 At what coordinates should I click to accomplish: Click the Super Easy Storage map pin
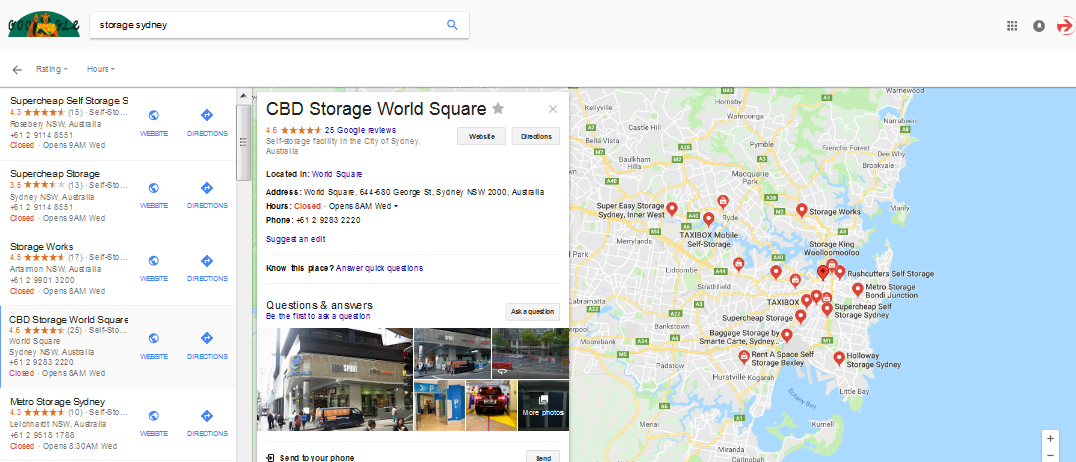[672, 208]
